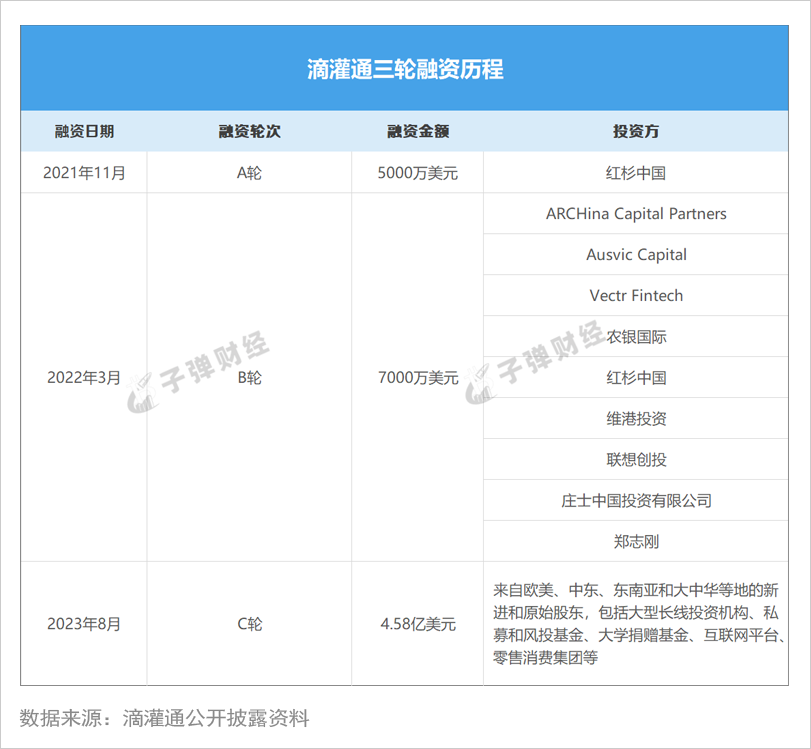Image resolution: width=811 pixels, height=749 pixels.
Task: Select 联想创投 investor cell
Action: 636,459
